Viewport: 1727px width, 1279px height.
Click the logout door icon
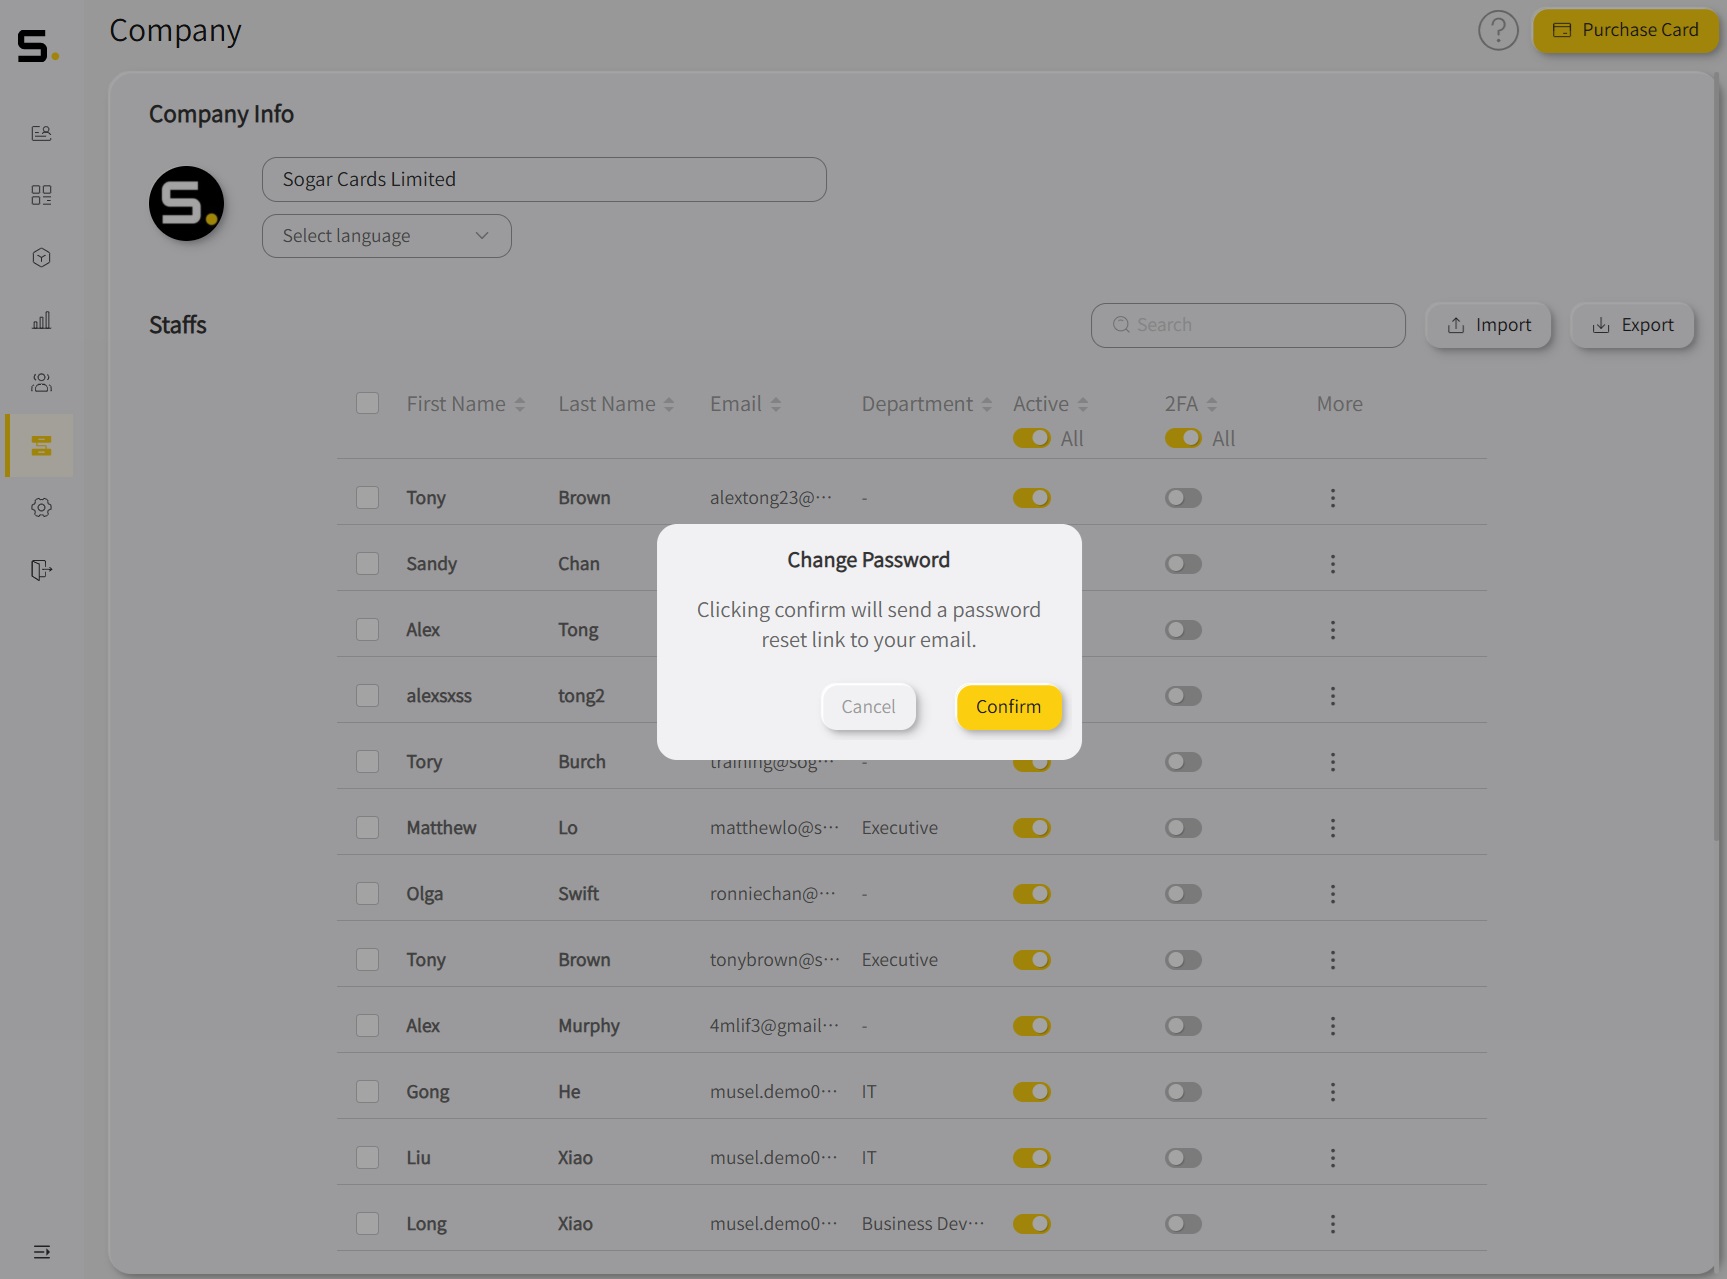(41, 570)
